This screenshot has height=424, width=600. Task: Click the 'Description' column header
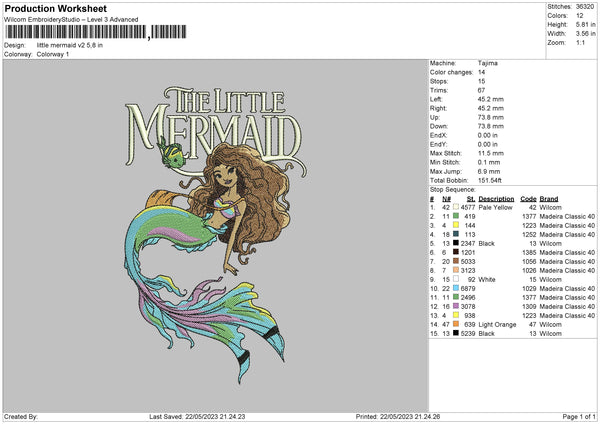click(496, 199)
